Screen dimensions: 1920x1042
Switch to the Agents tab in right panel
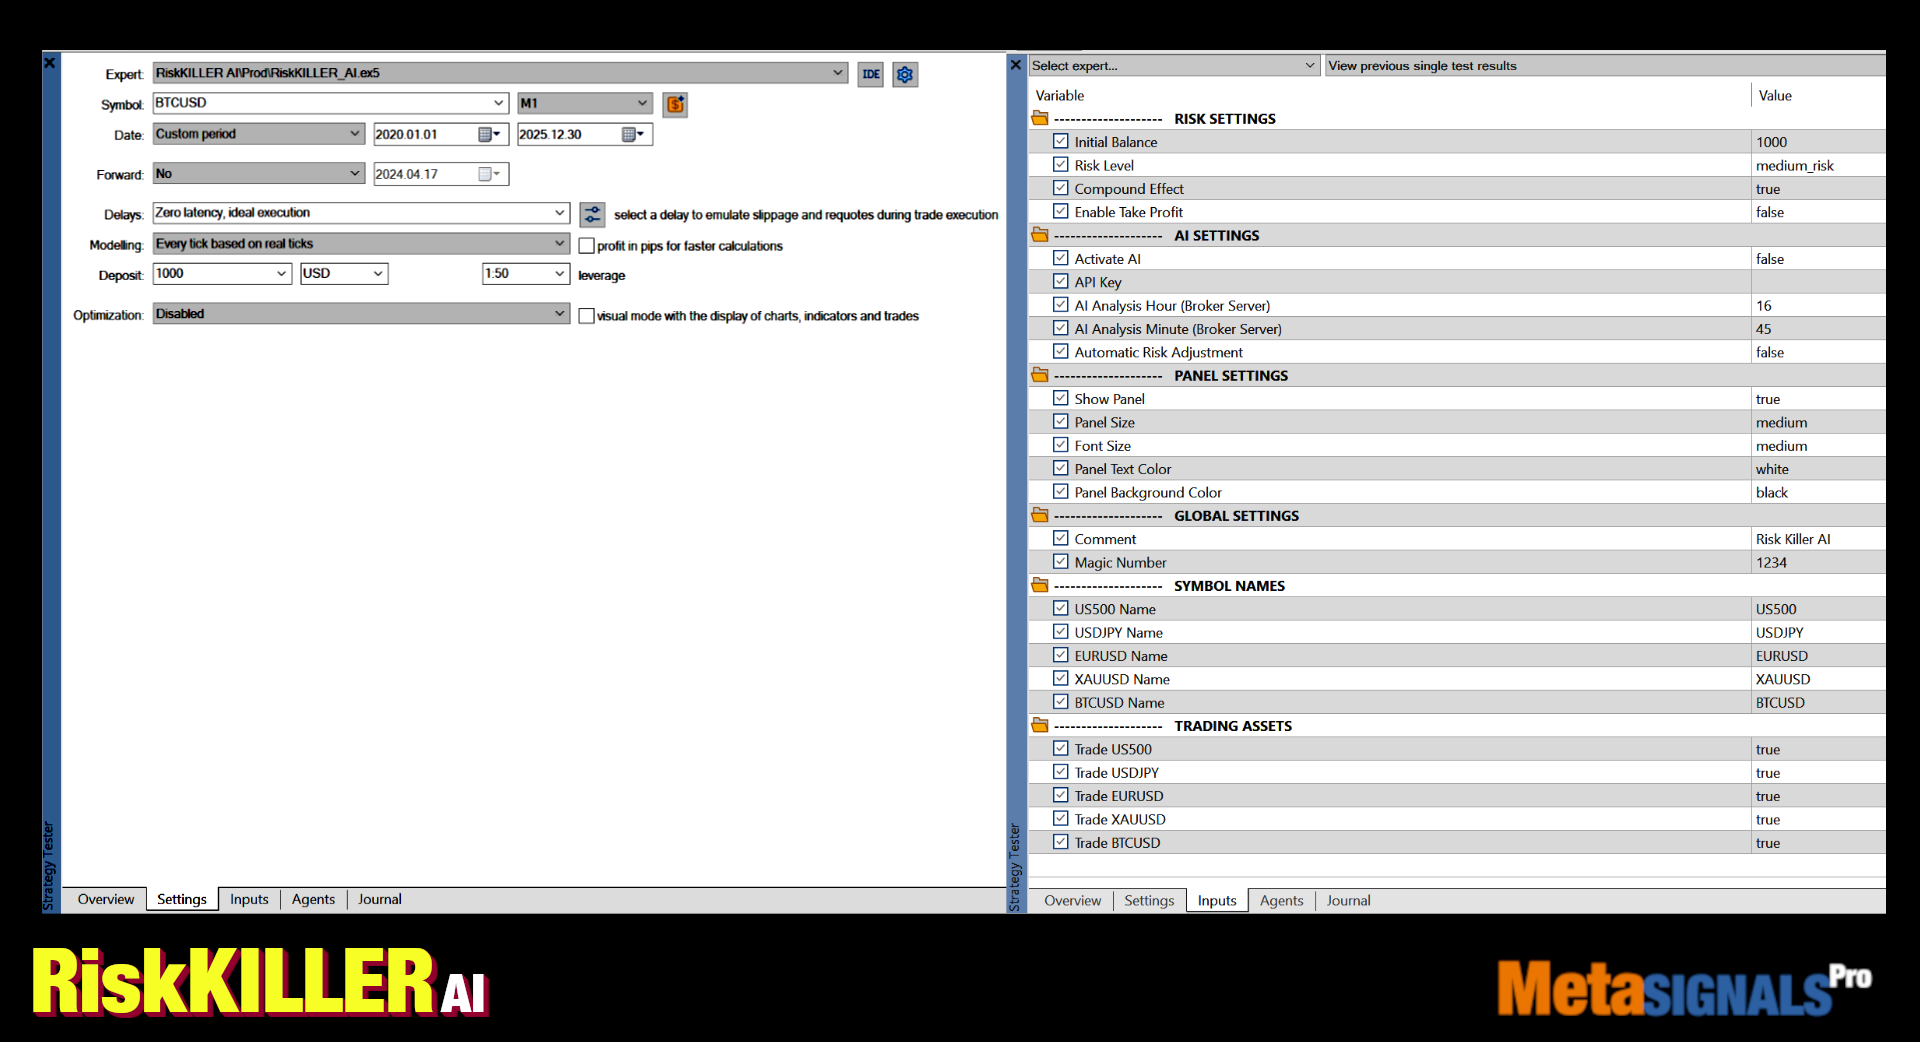coord(1281,900)
